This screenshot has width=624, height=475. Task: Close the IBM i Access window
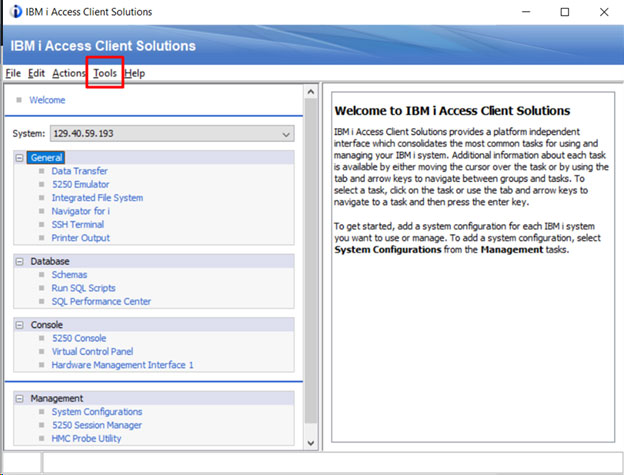coord(604,12)
